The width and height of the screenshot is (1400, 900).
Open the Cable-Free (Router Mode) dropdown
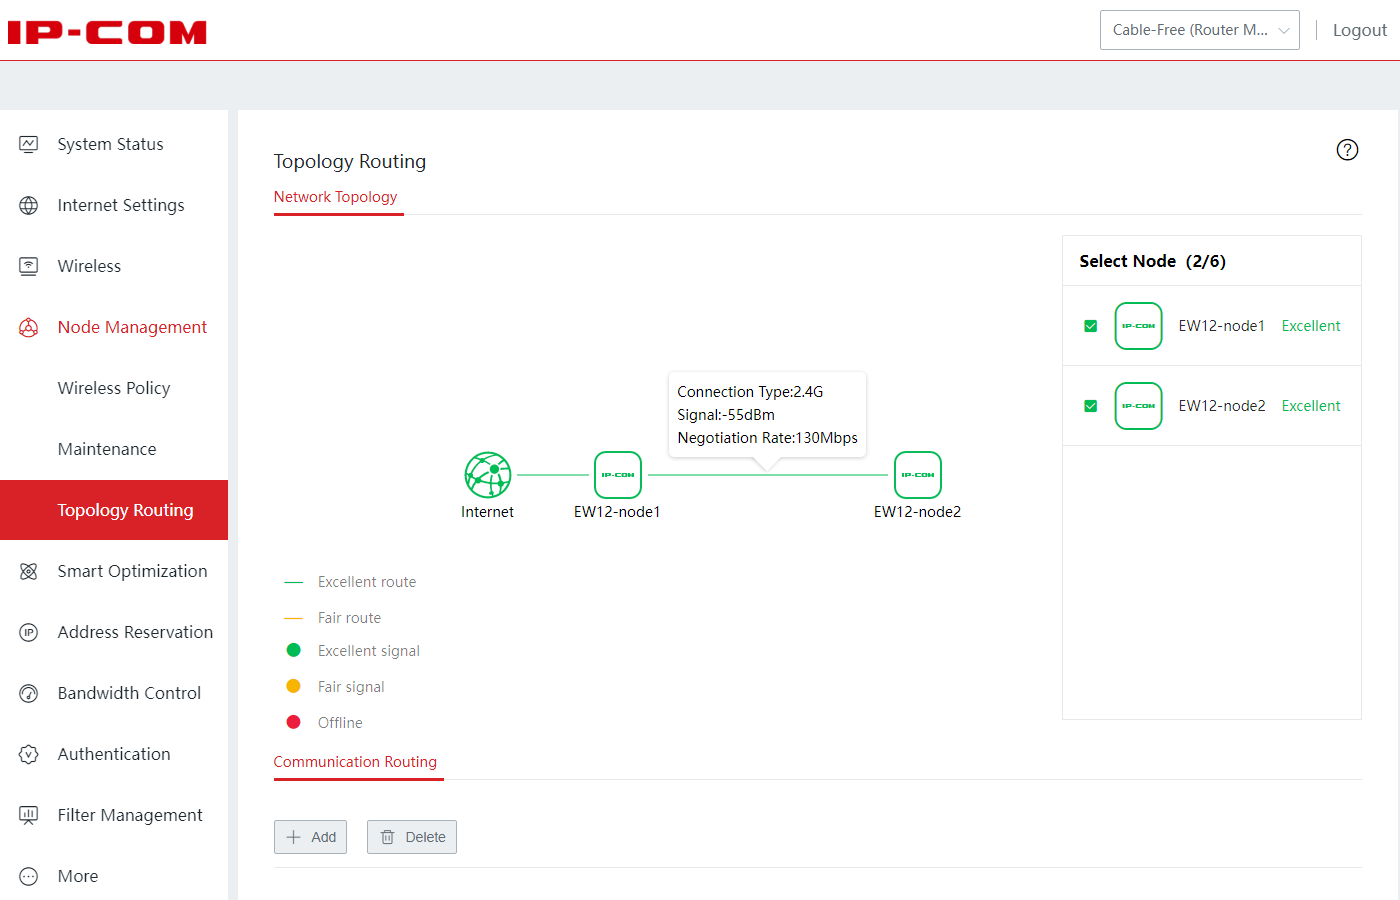(x=1199, y=30)
